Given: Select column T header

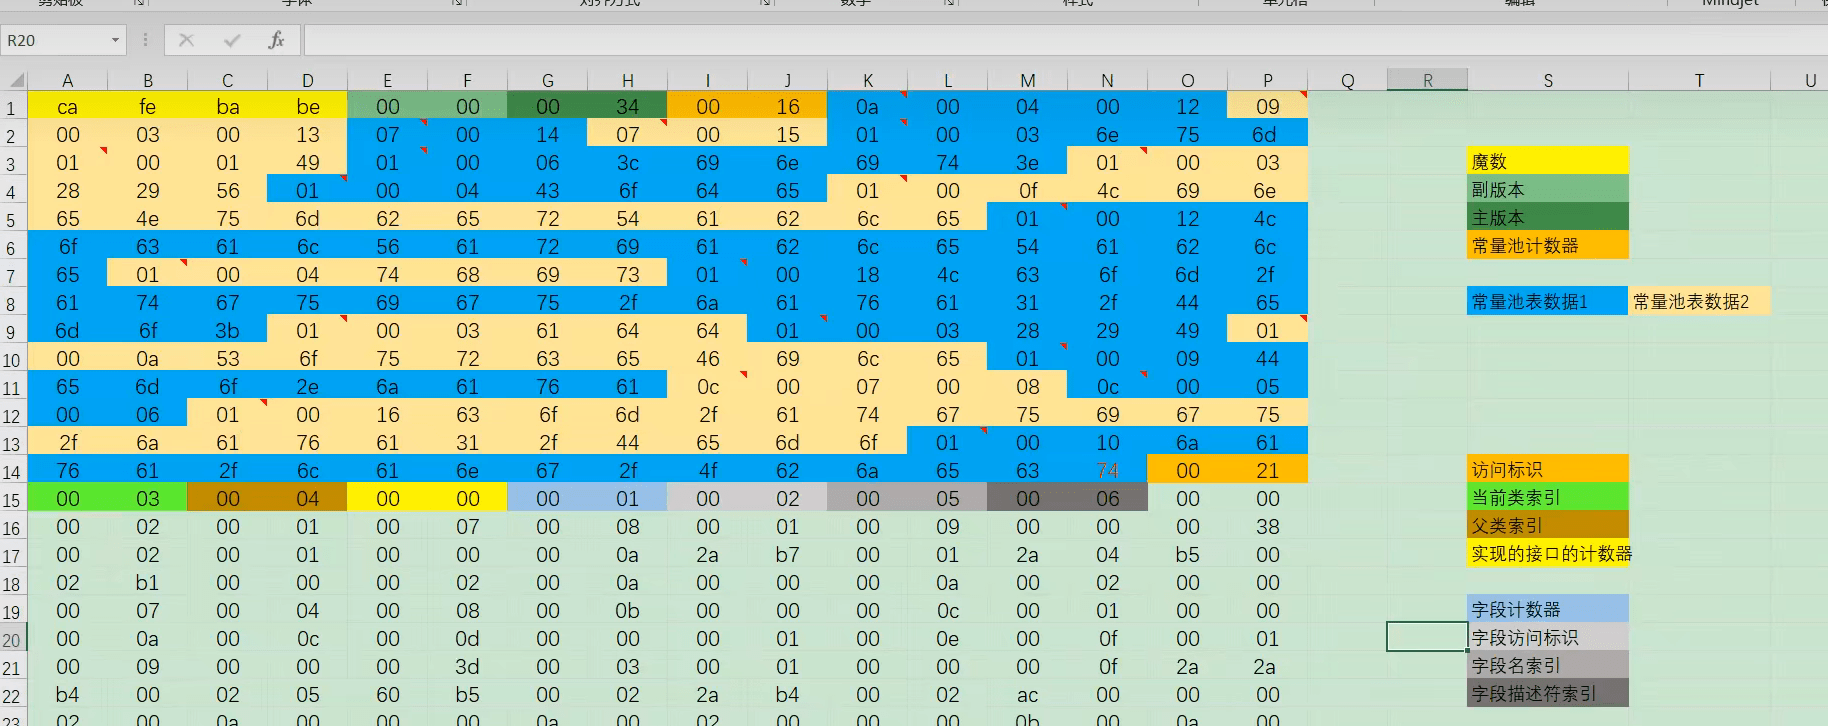Looking at the screenshot, I should (x=1698, y=80).
